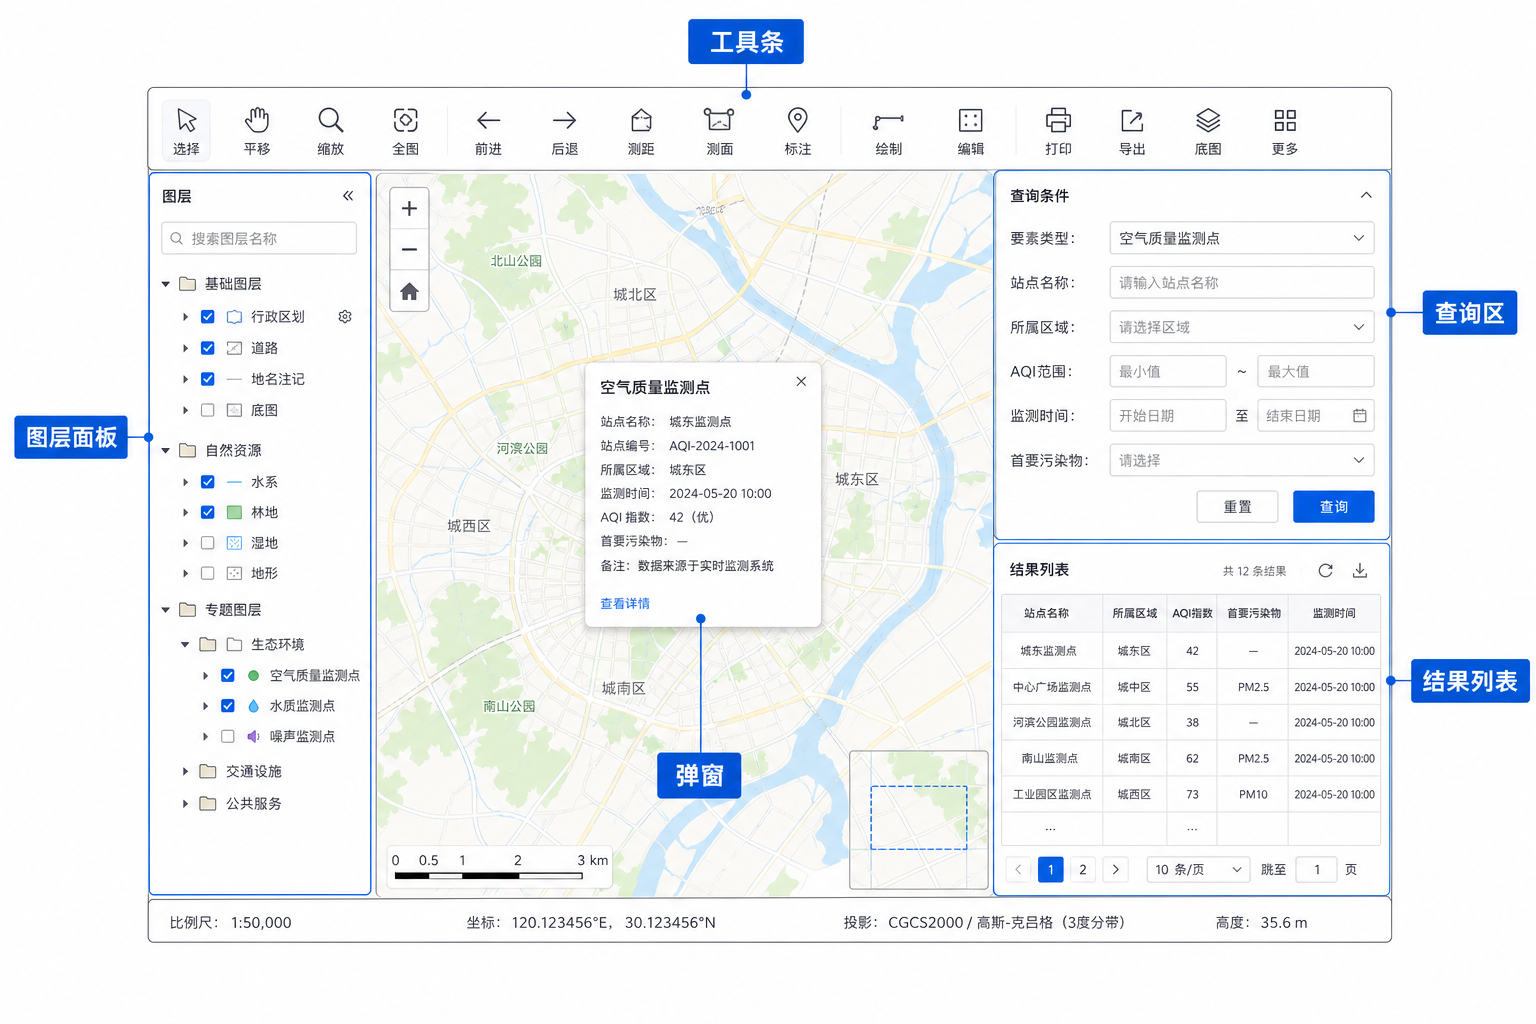Start the 测距 distance measuring tool
Image resolution: width=1536 pixels, height=1024 pixels.
click(641, 130)
